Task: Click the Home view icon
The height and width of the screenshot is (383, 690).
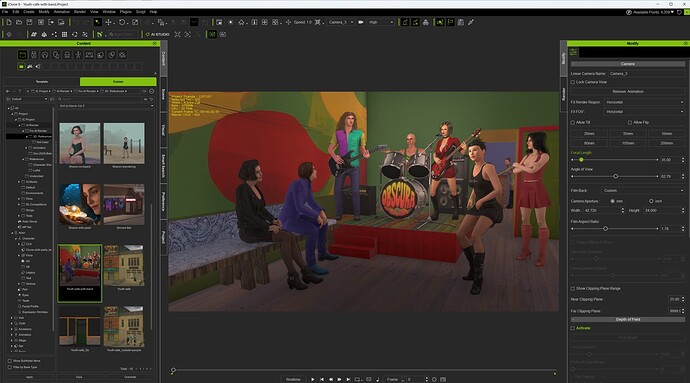Action: click(x=241, y=22)
